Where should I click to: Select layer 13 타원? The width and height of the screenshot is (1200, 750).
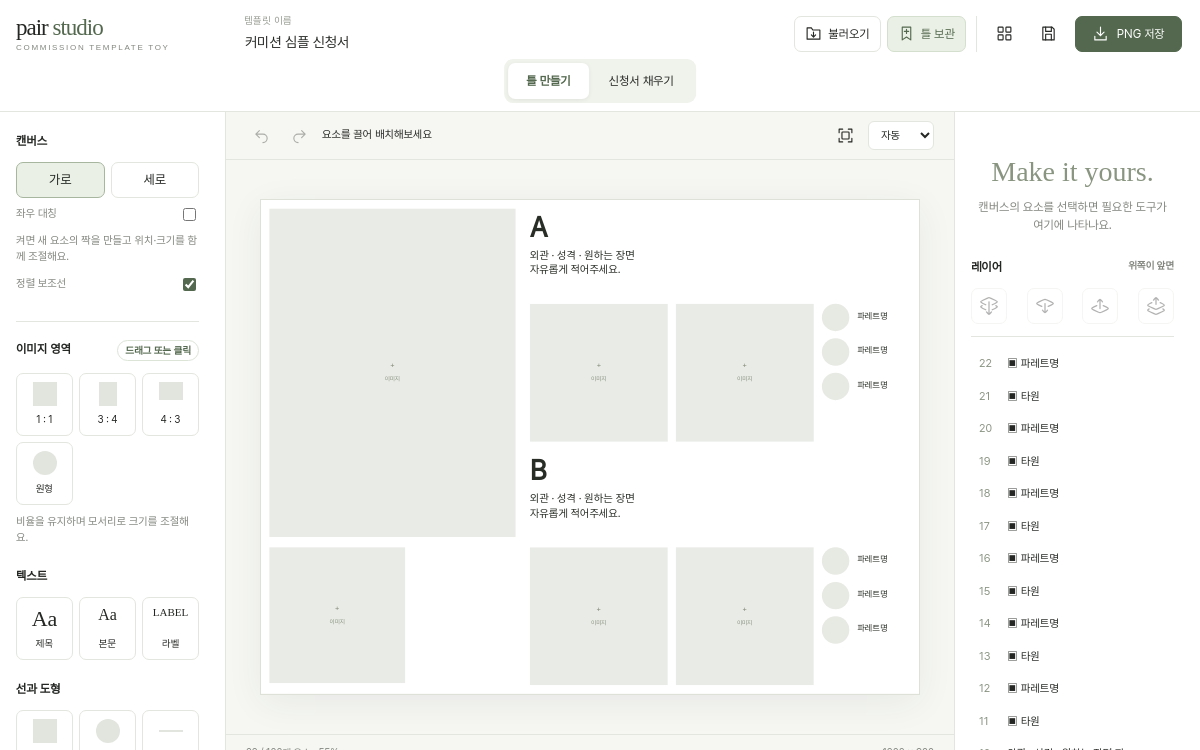click(x=1072, y=656)
